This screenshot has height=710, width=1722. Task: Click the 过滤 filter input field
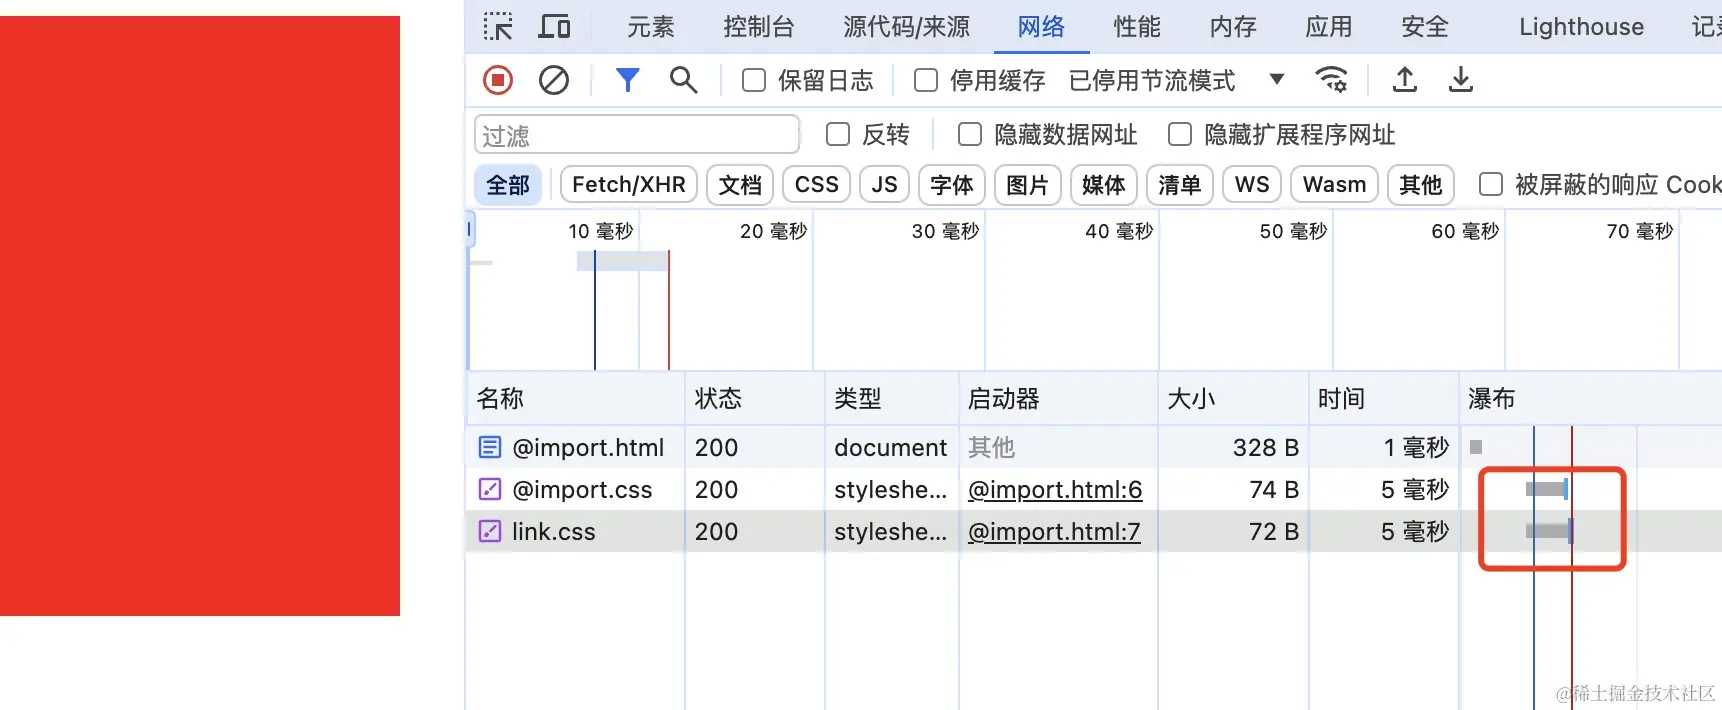[637, 135]
